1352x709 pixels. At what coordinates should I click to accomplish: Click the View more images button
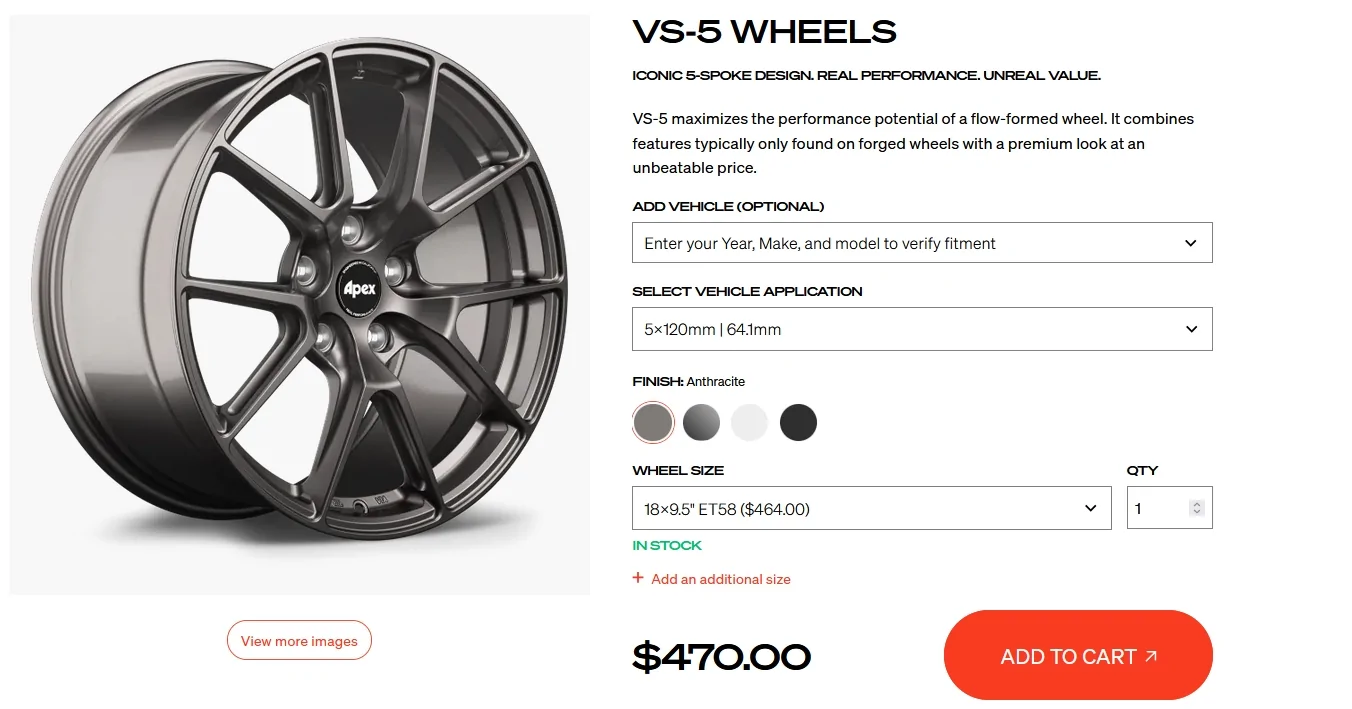(x=299, y=640)
